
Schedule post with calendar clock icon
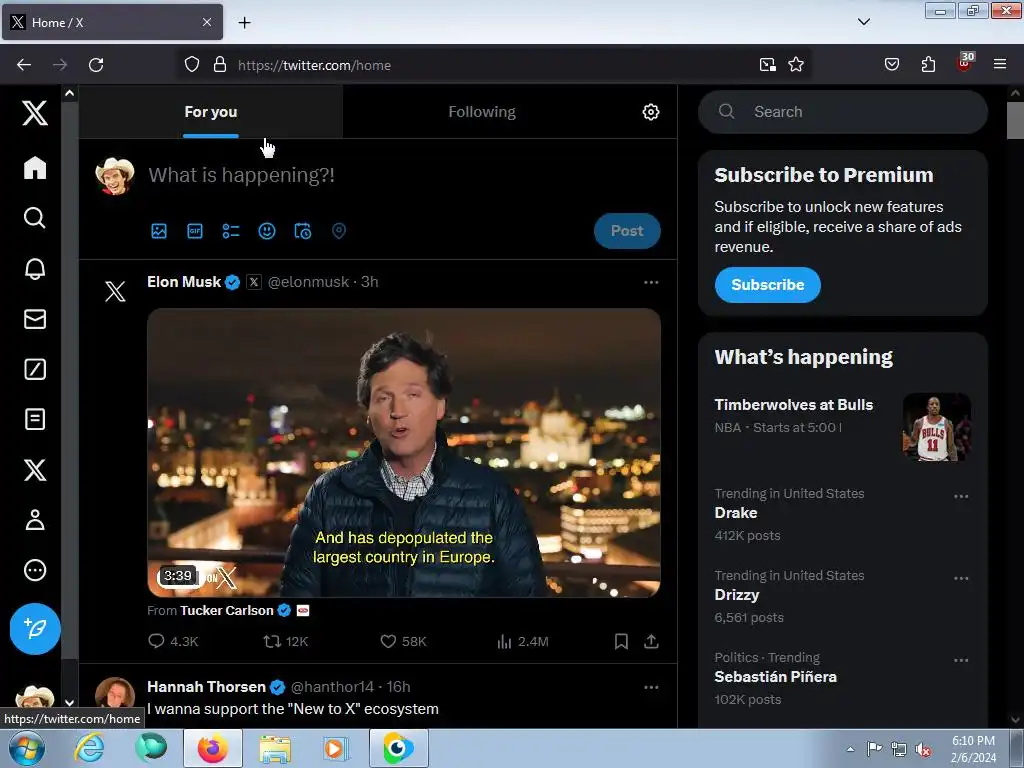[x=302, y=231]
